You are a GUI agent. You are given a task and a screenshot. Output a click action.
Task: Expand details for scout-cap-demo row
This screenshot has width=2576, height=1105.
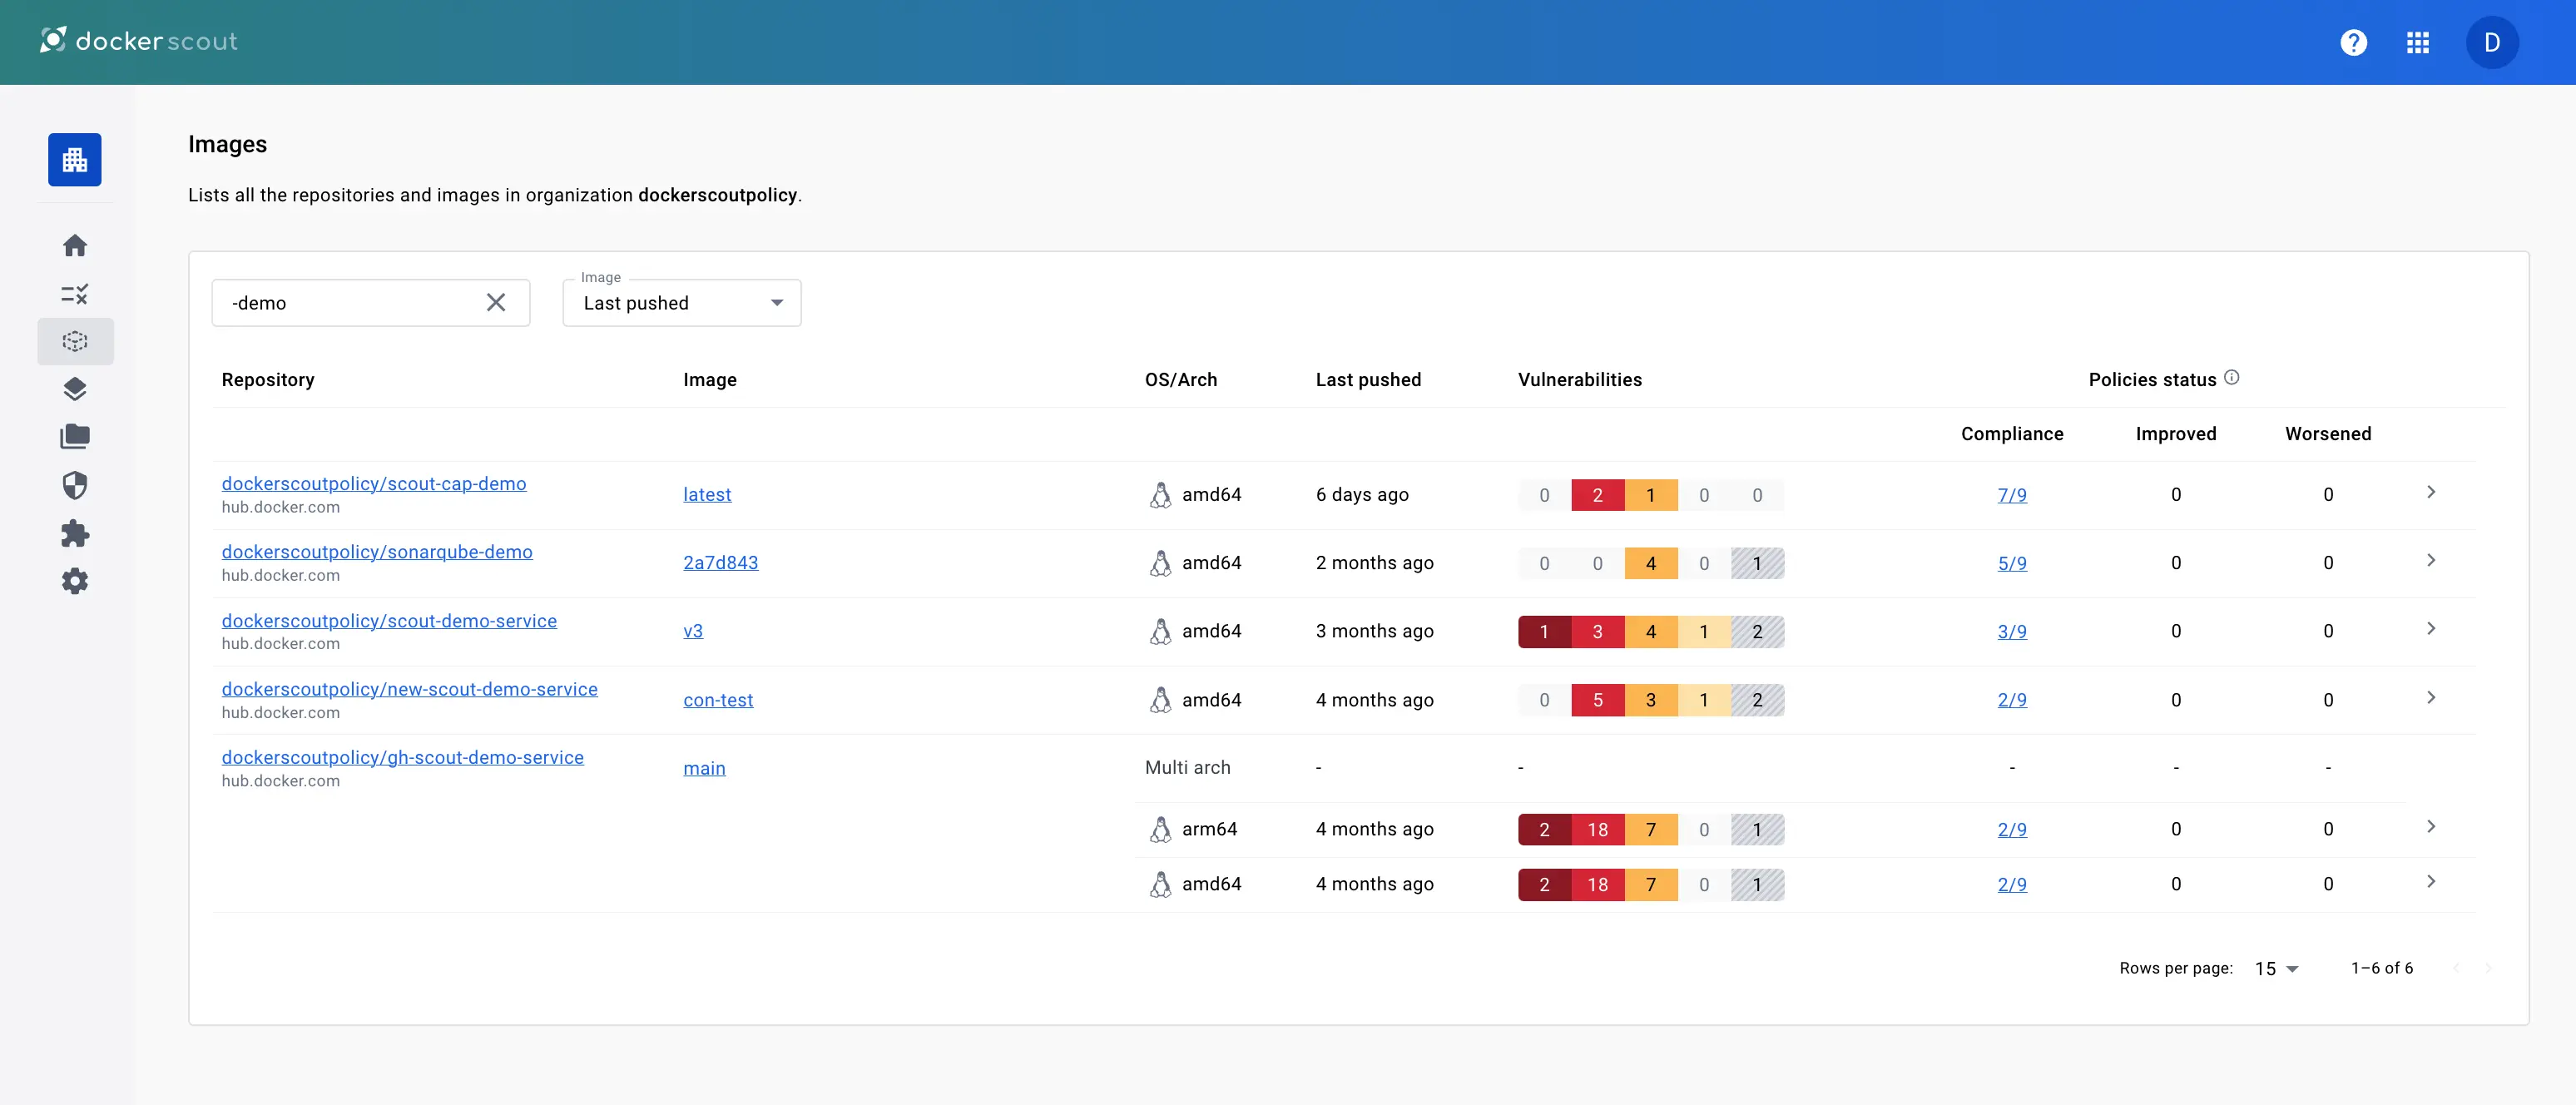click(x=2432, y=492)
